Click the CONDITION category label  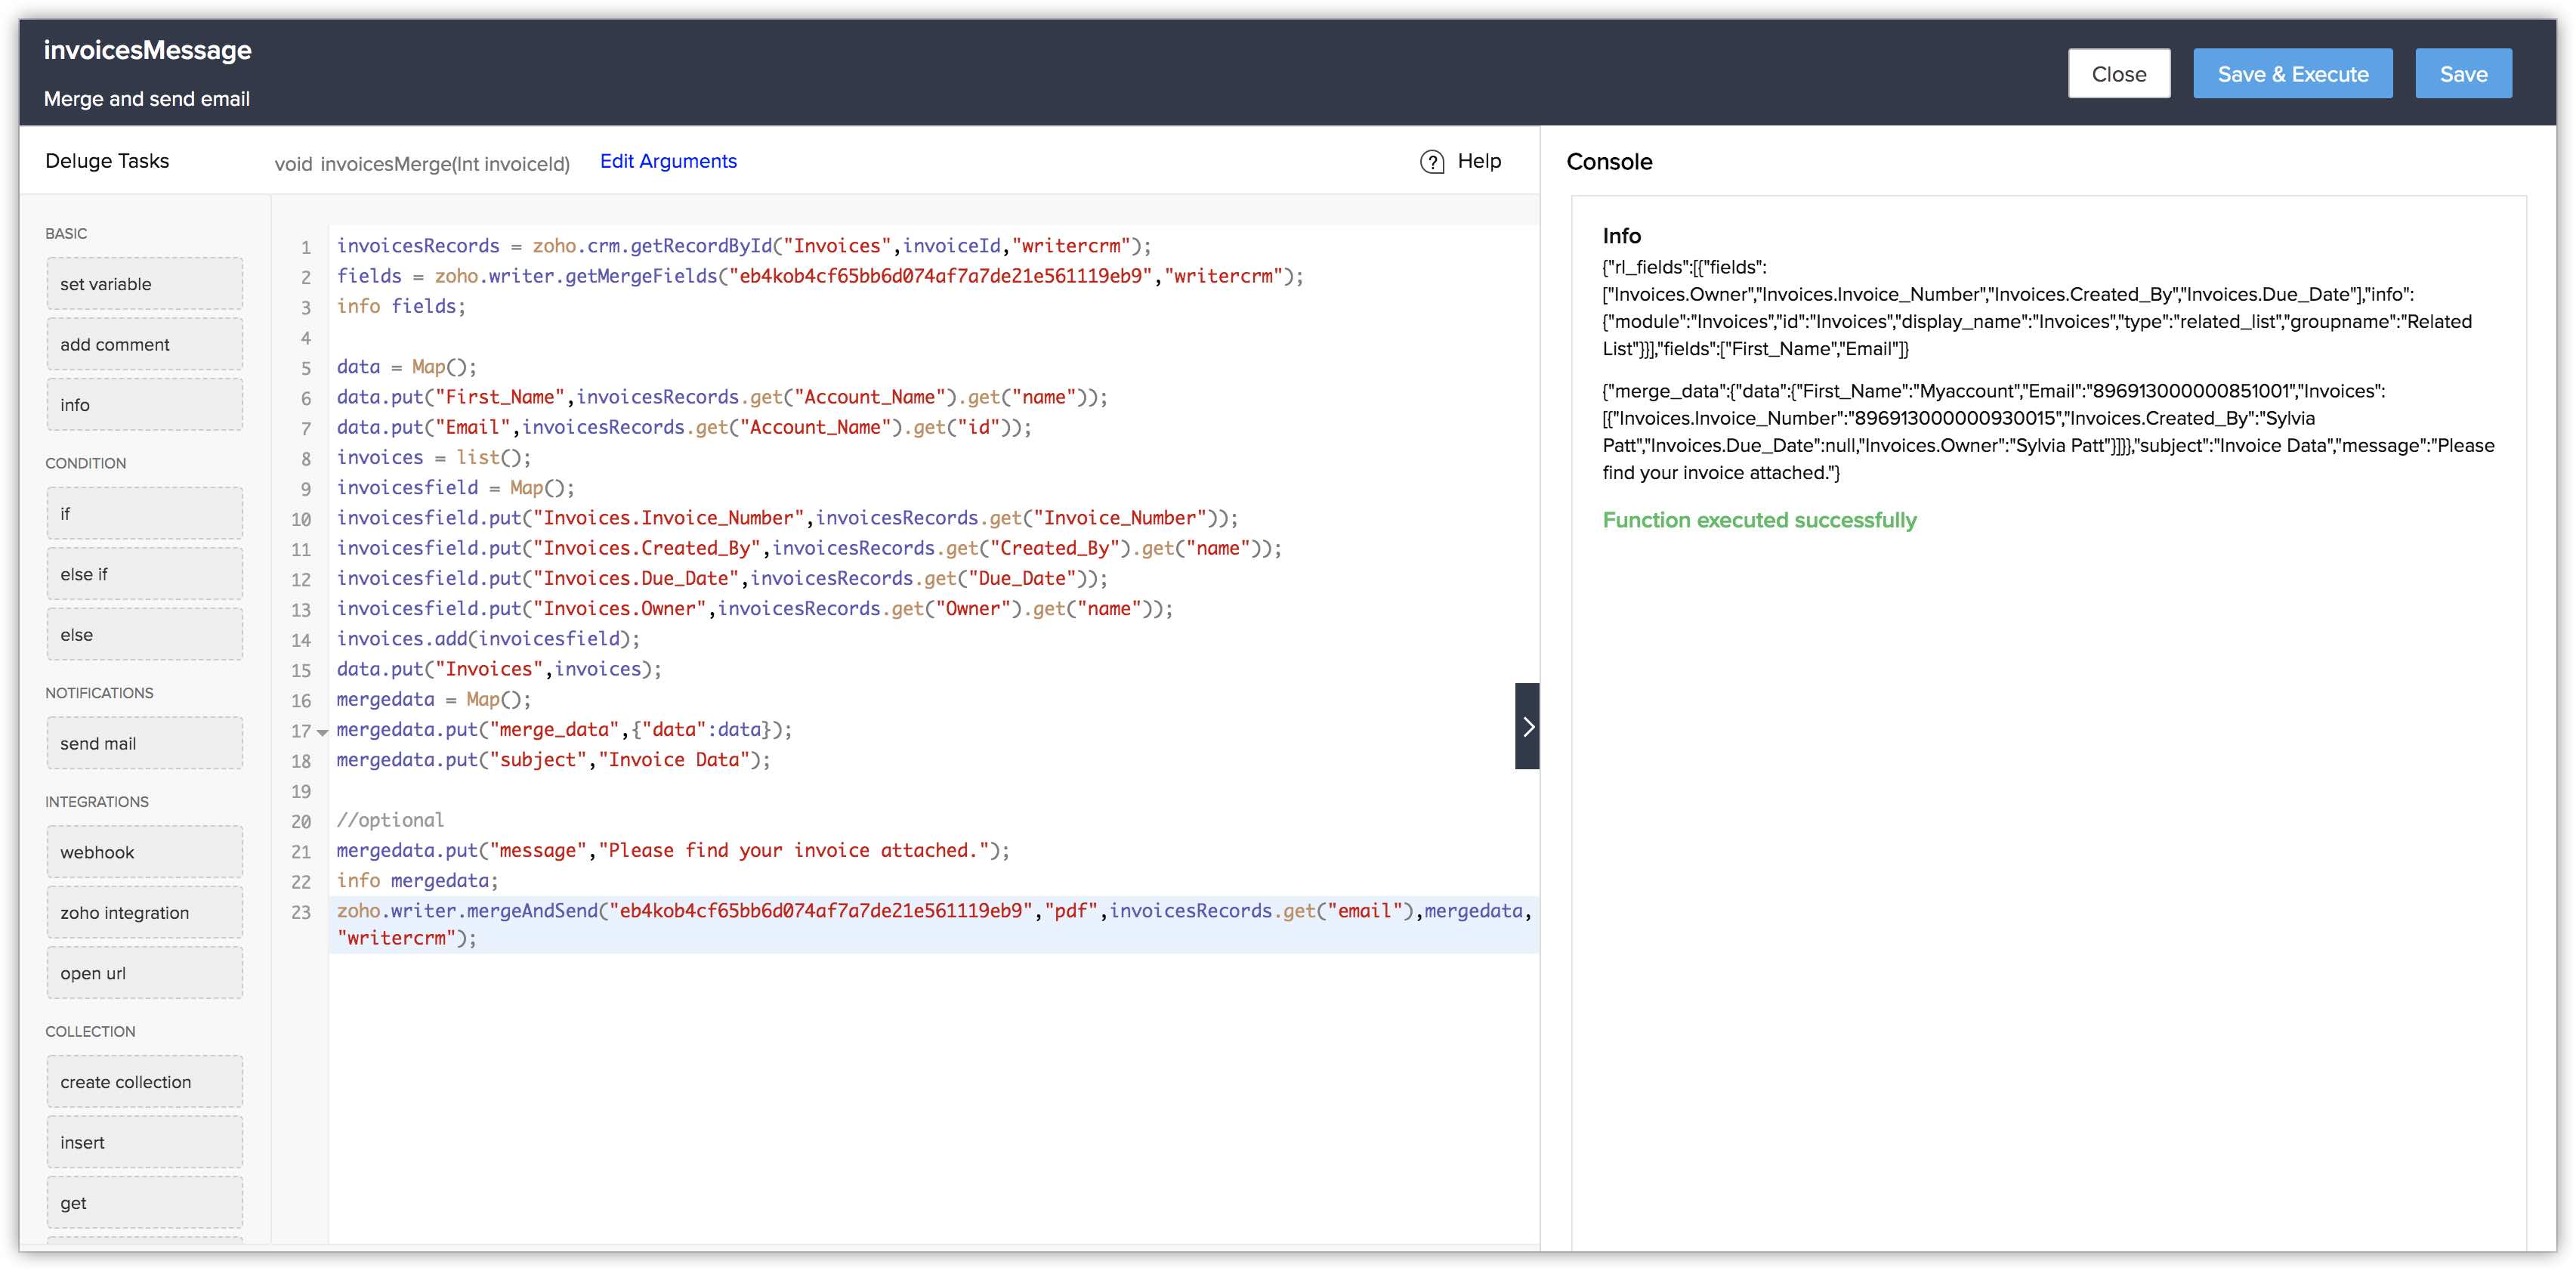tap(85, 464)
